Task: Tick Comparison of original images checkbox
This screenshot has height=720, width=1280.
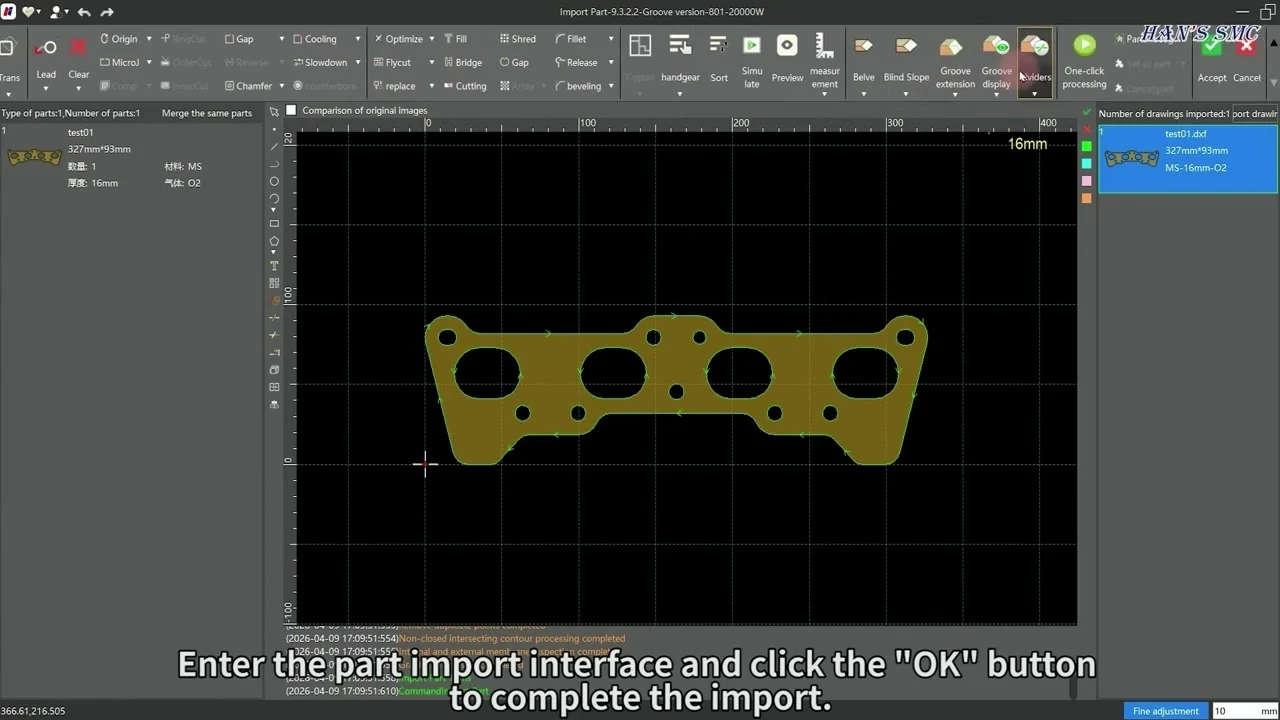Action: [291, 110]
